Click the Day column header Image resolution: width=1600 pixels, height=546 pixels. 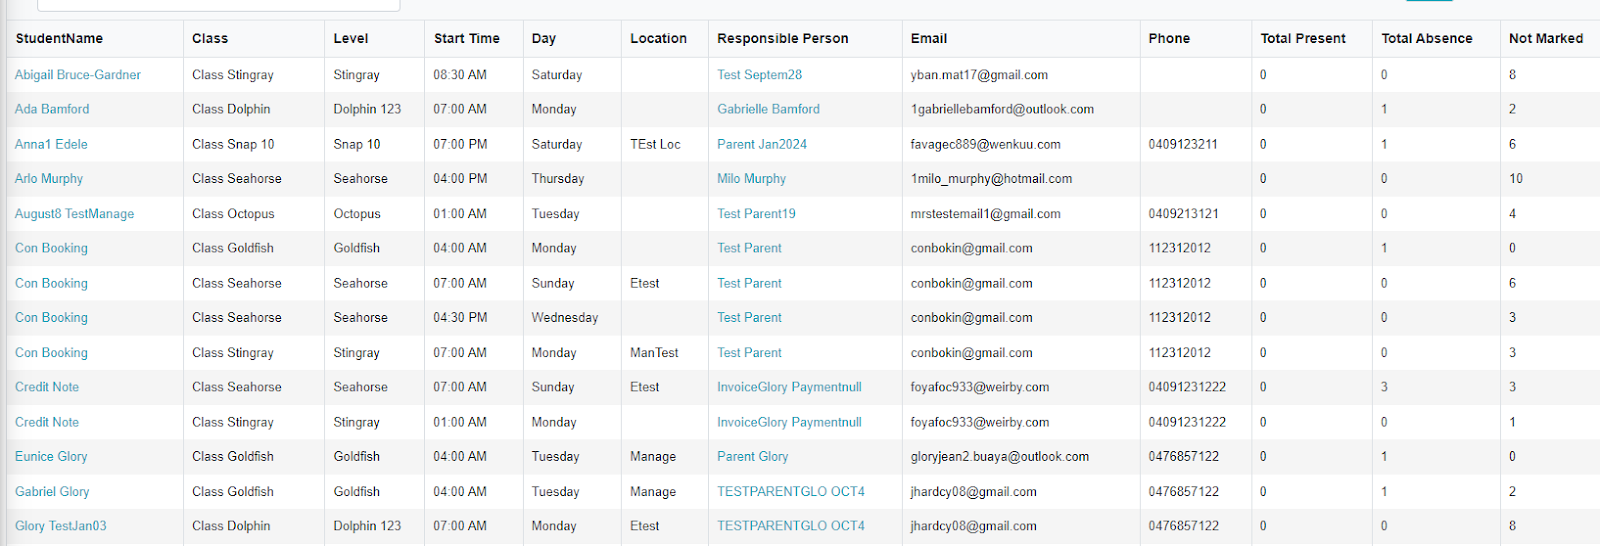[x=544, y=39]
